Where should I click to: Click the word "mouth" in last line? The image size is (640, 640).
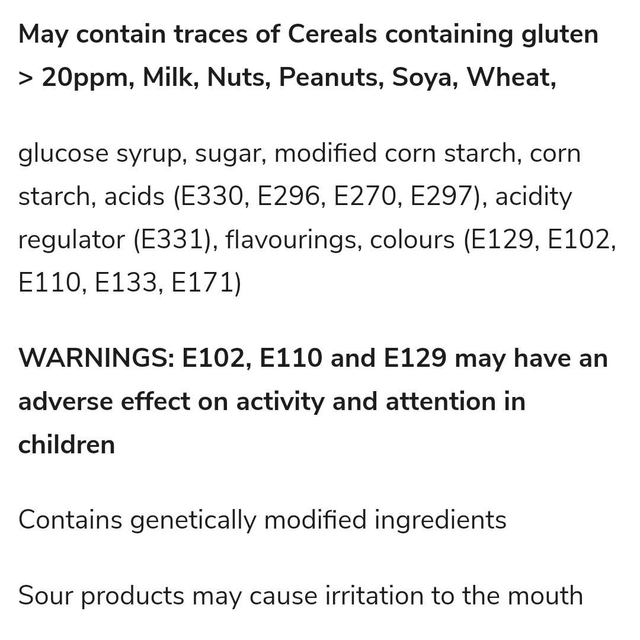pyautogui.click(x=545, y=596)
